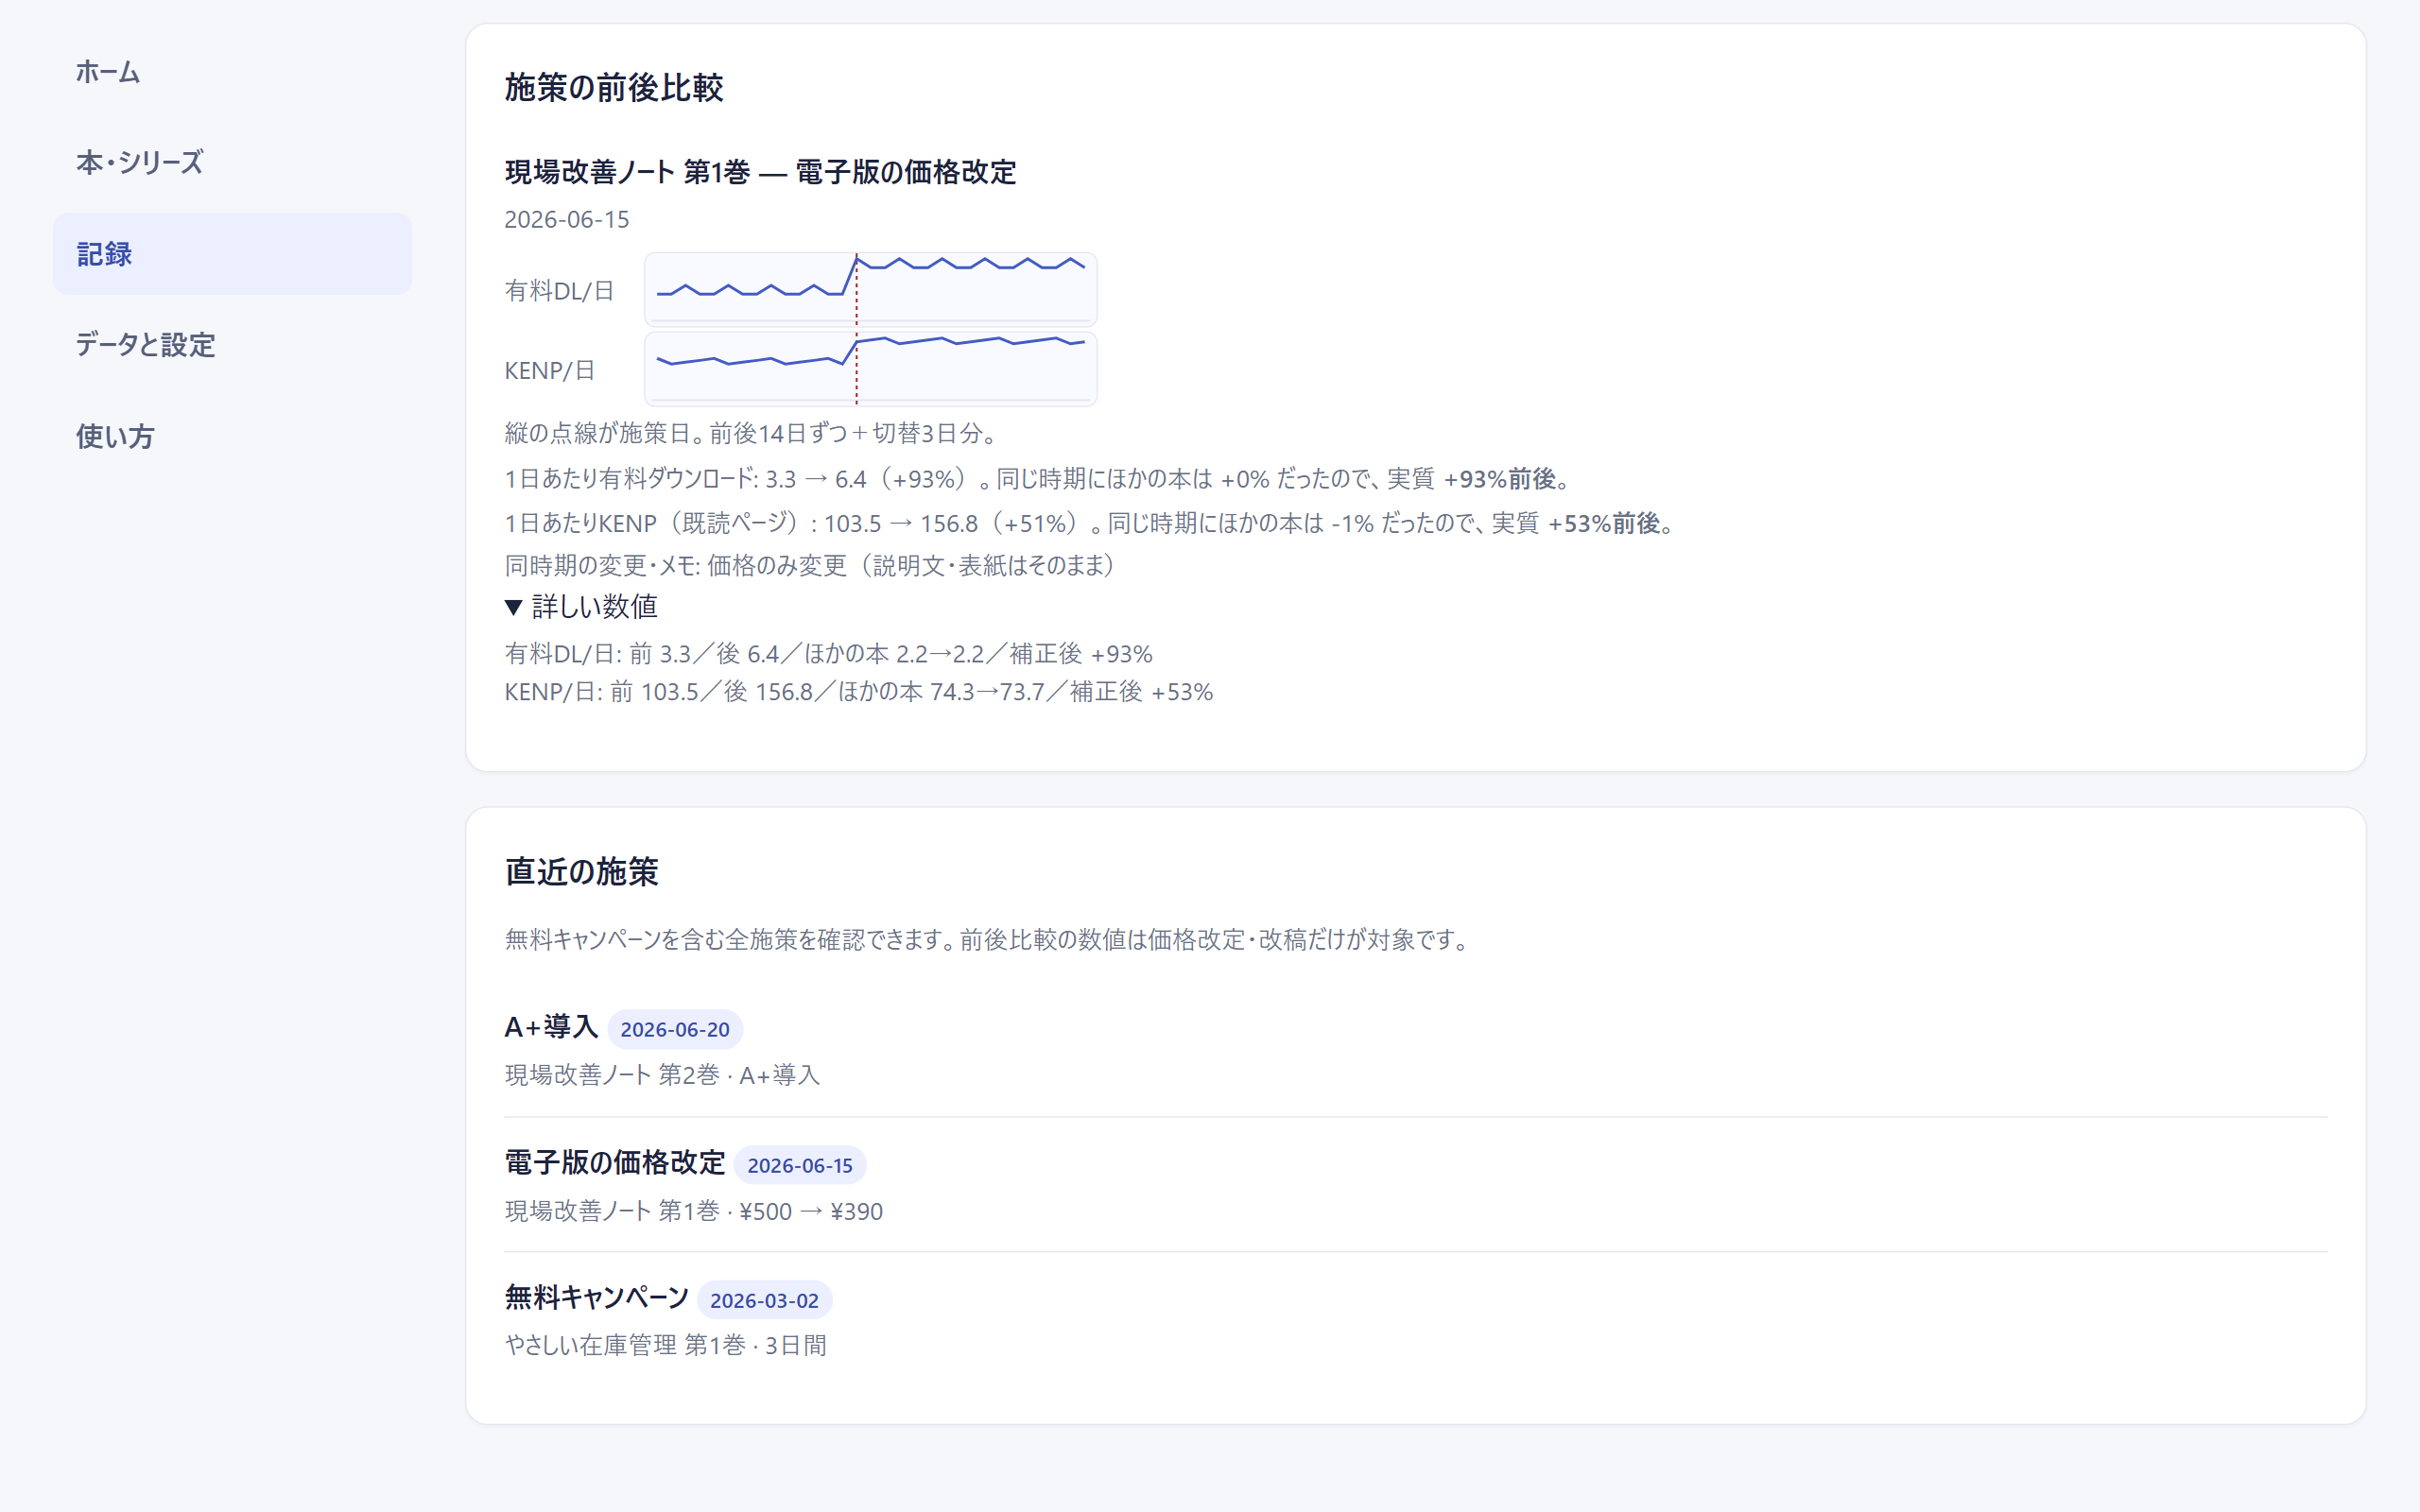Viewport: 2420px width, 1512px height.
Task: Click the 同時期の変更・メモ note line
Action: (x=811, y=566)
